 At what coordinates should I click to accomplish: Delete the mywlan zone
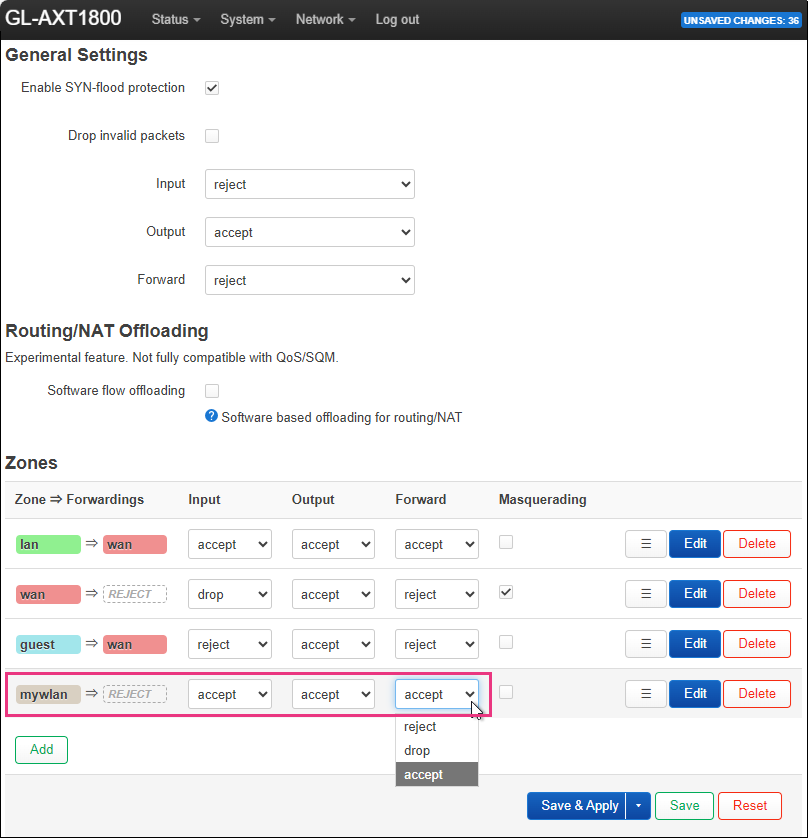pos(756,694)
